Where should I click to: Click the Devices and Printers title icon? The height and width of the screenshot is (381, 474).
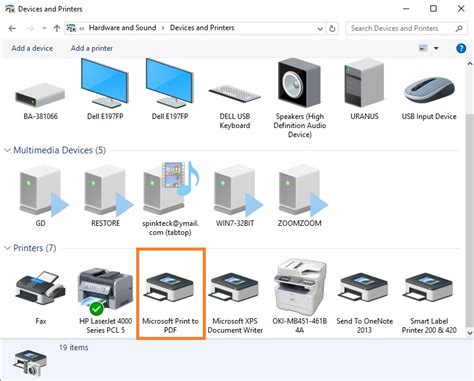[x=10, y=9]
